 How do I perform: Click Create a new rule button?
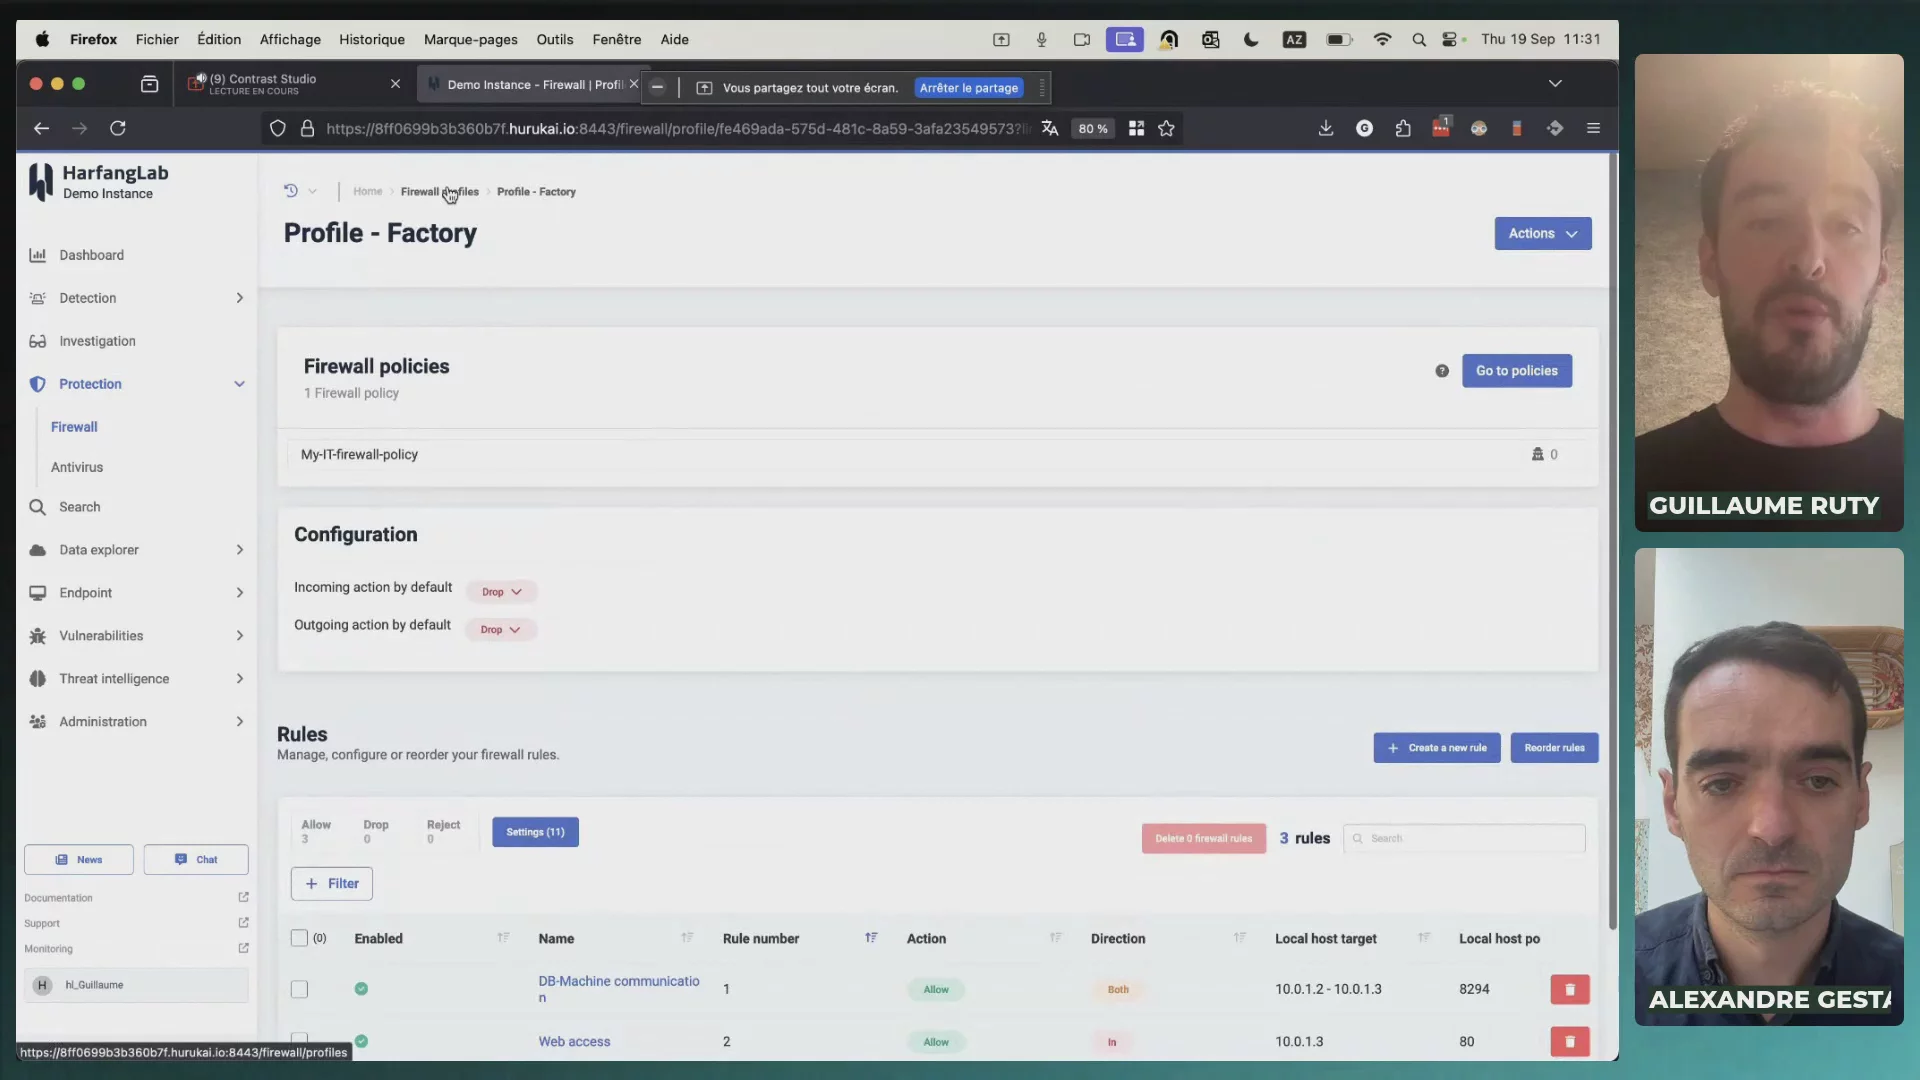[x=1437, y=748]
